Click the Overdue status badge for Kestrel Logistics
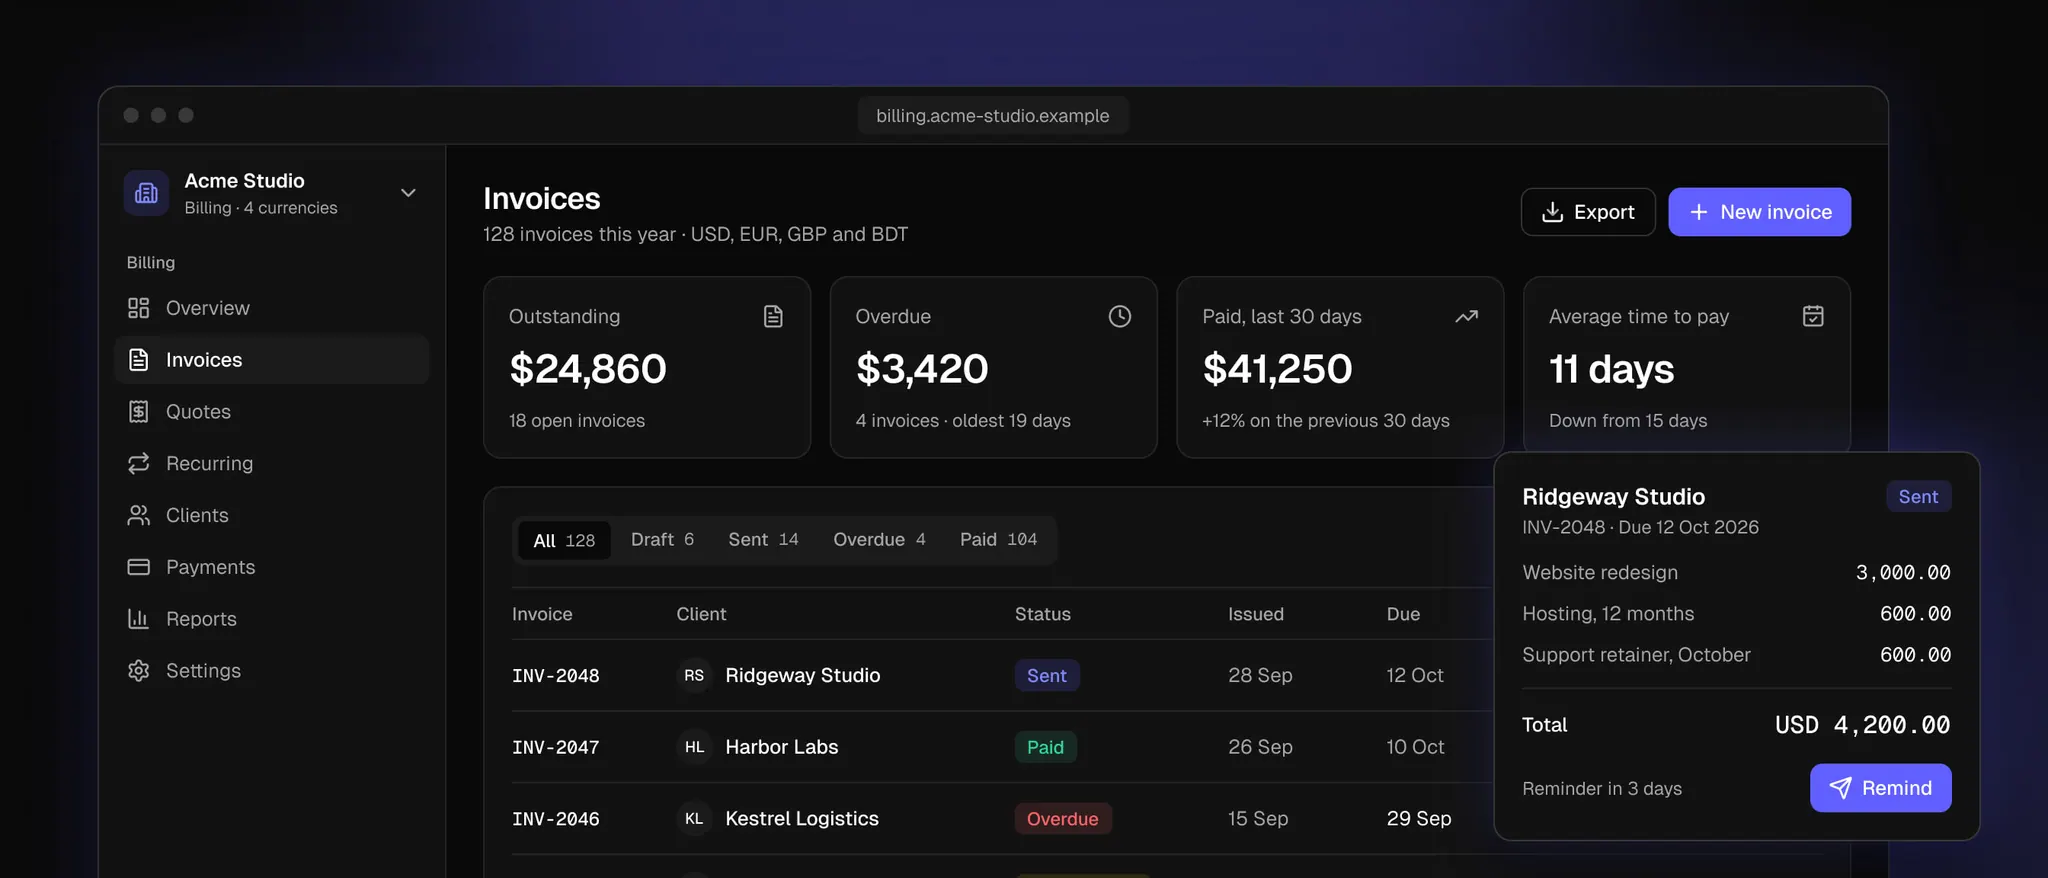 (x=1063, y=818)
